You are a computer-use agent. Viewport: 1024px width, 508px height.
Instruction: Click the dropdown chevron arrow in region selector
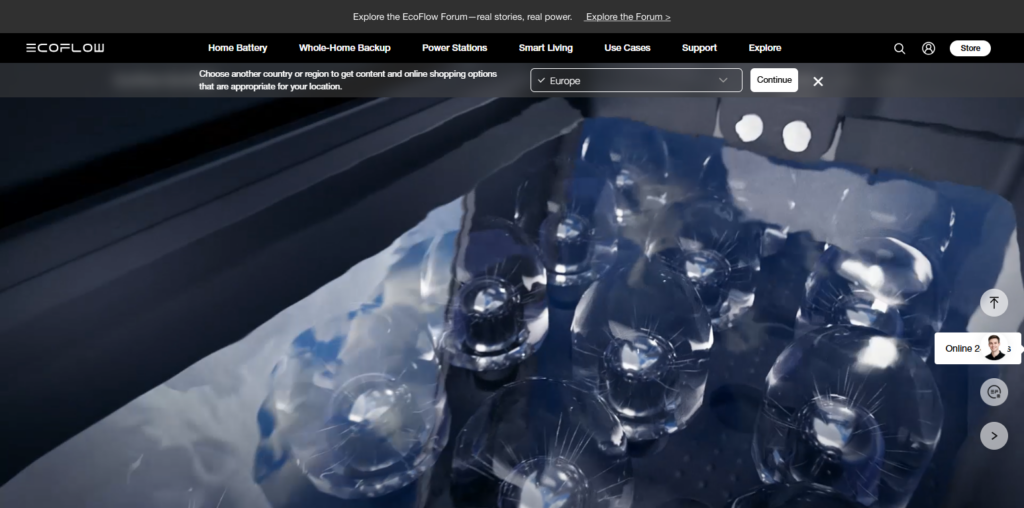point(723,80)
